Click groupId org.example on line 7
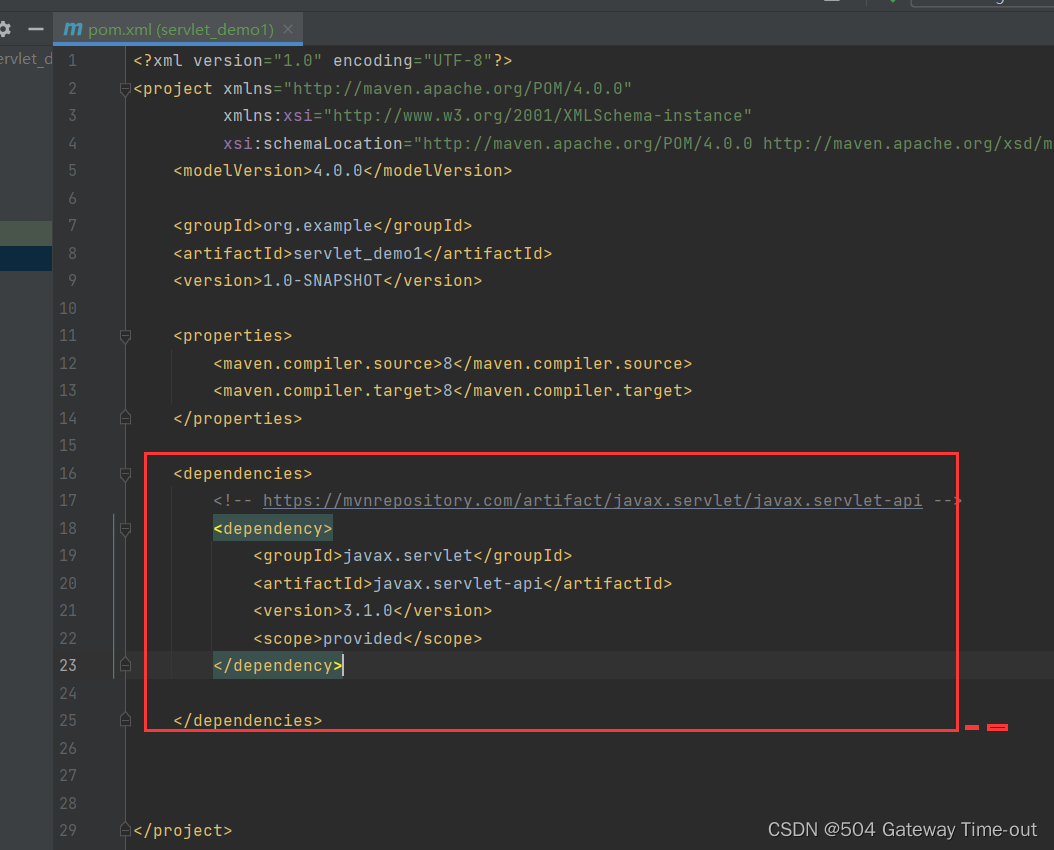1054x850 pixels. pos(323,226)
